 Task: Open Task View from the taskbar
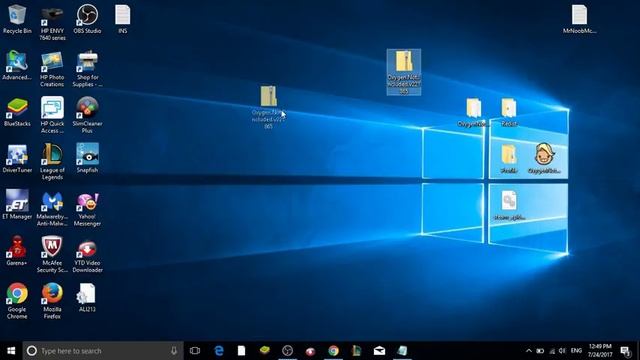click(195, 351)
